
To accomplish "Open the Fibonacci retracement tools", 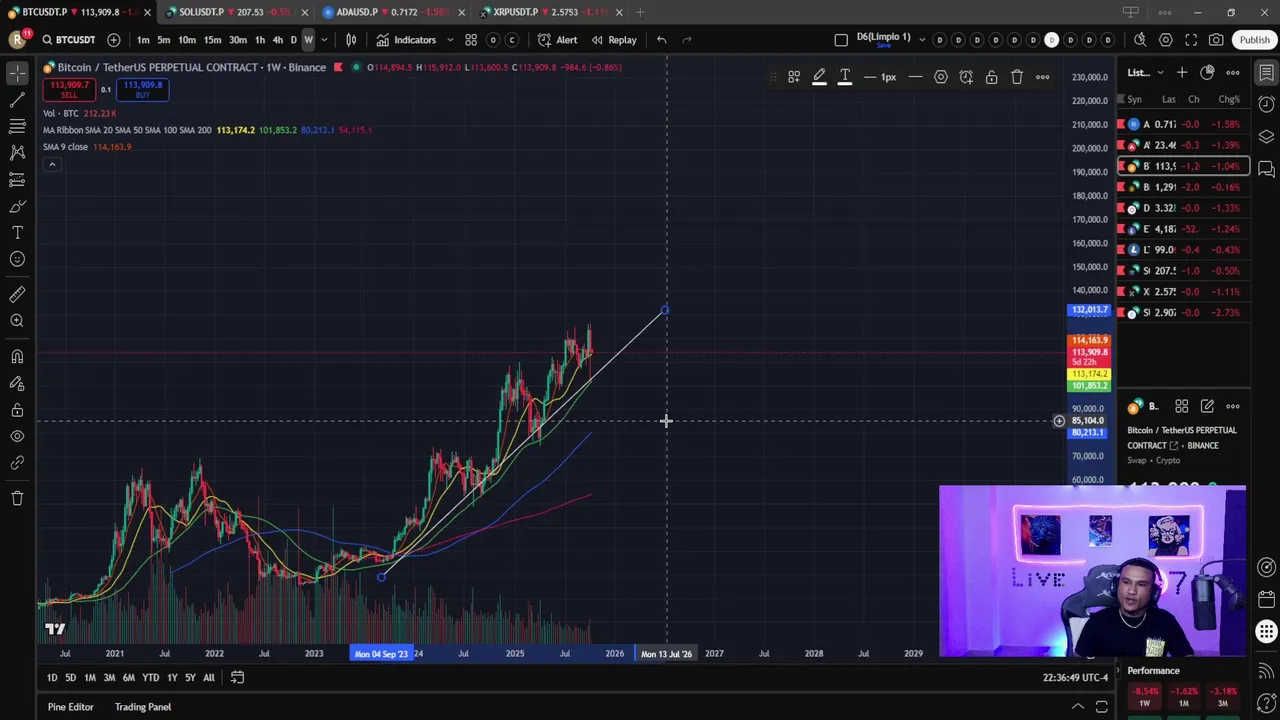I will (x=17, y=126).
